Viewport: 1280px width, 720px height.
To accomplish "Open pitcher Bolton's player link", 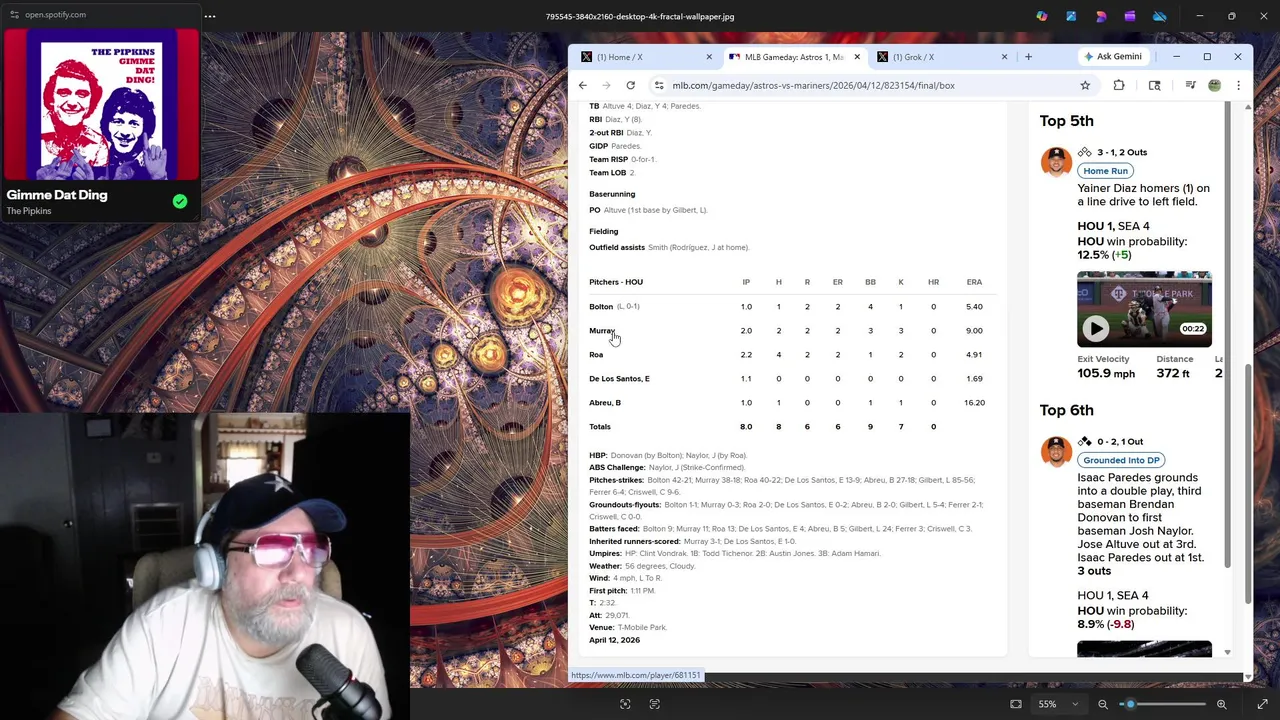I will (x=601, y=307).
